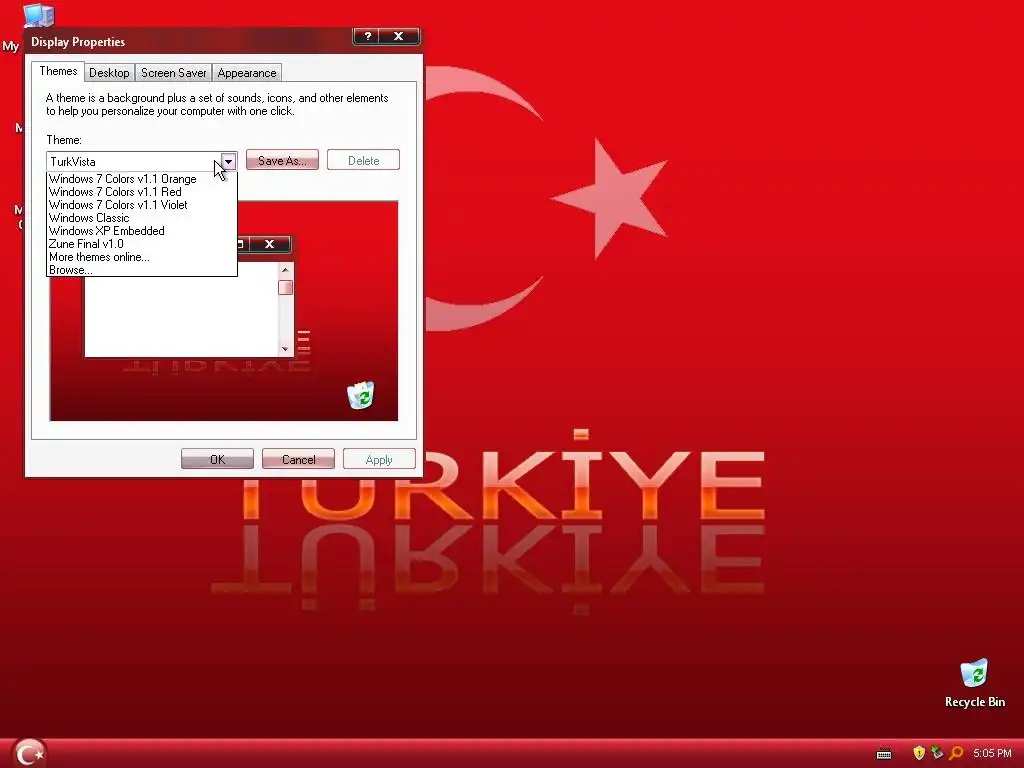This screenshot has width=1024, height=768.
Task: Switch to the Appearance tab
Action: tap(247, 73)
